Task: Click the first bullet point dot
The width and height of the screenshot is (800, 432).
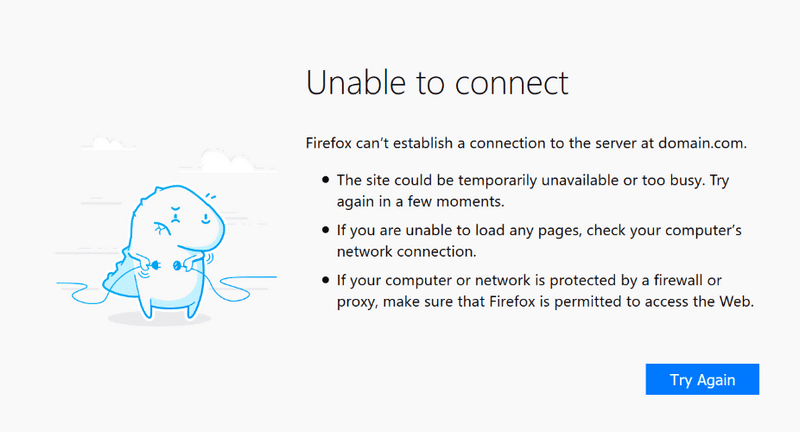Action: coord(324,180)
